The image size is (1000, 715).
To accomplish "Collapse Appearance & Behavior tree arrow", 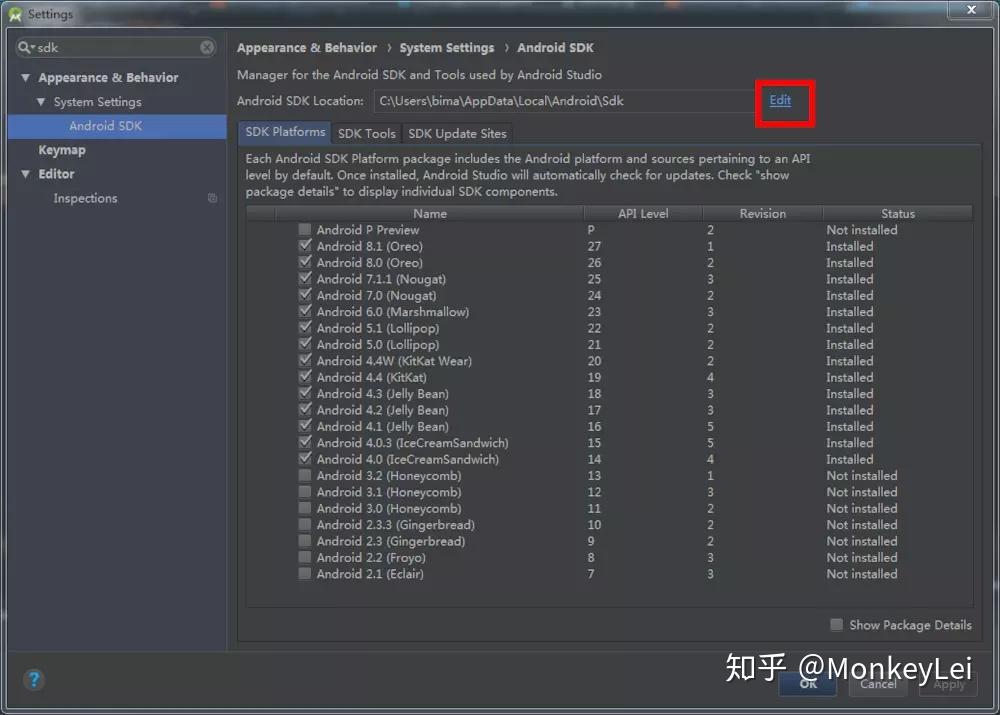I will [x=26, y=78].
